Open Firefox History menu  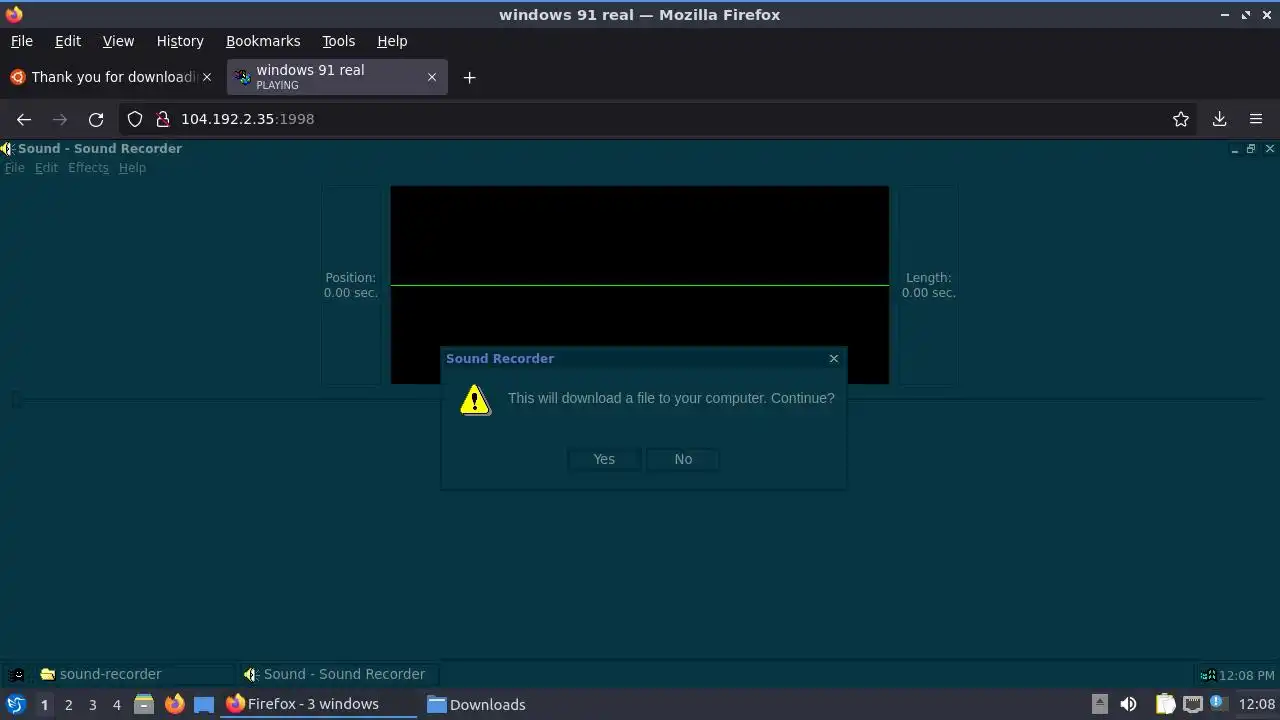coord(180,41)
